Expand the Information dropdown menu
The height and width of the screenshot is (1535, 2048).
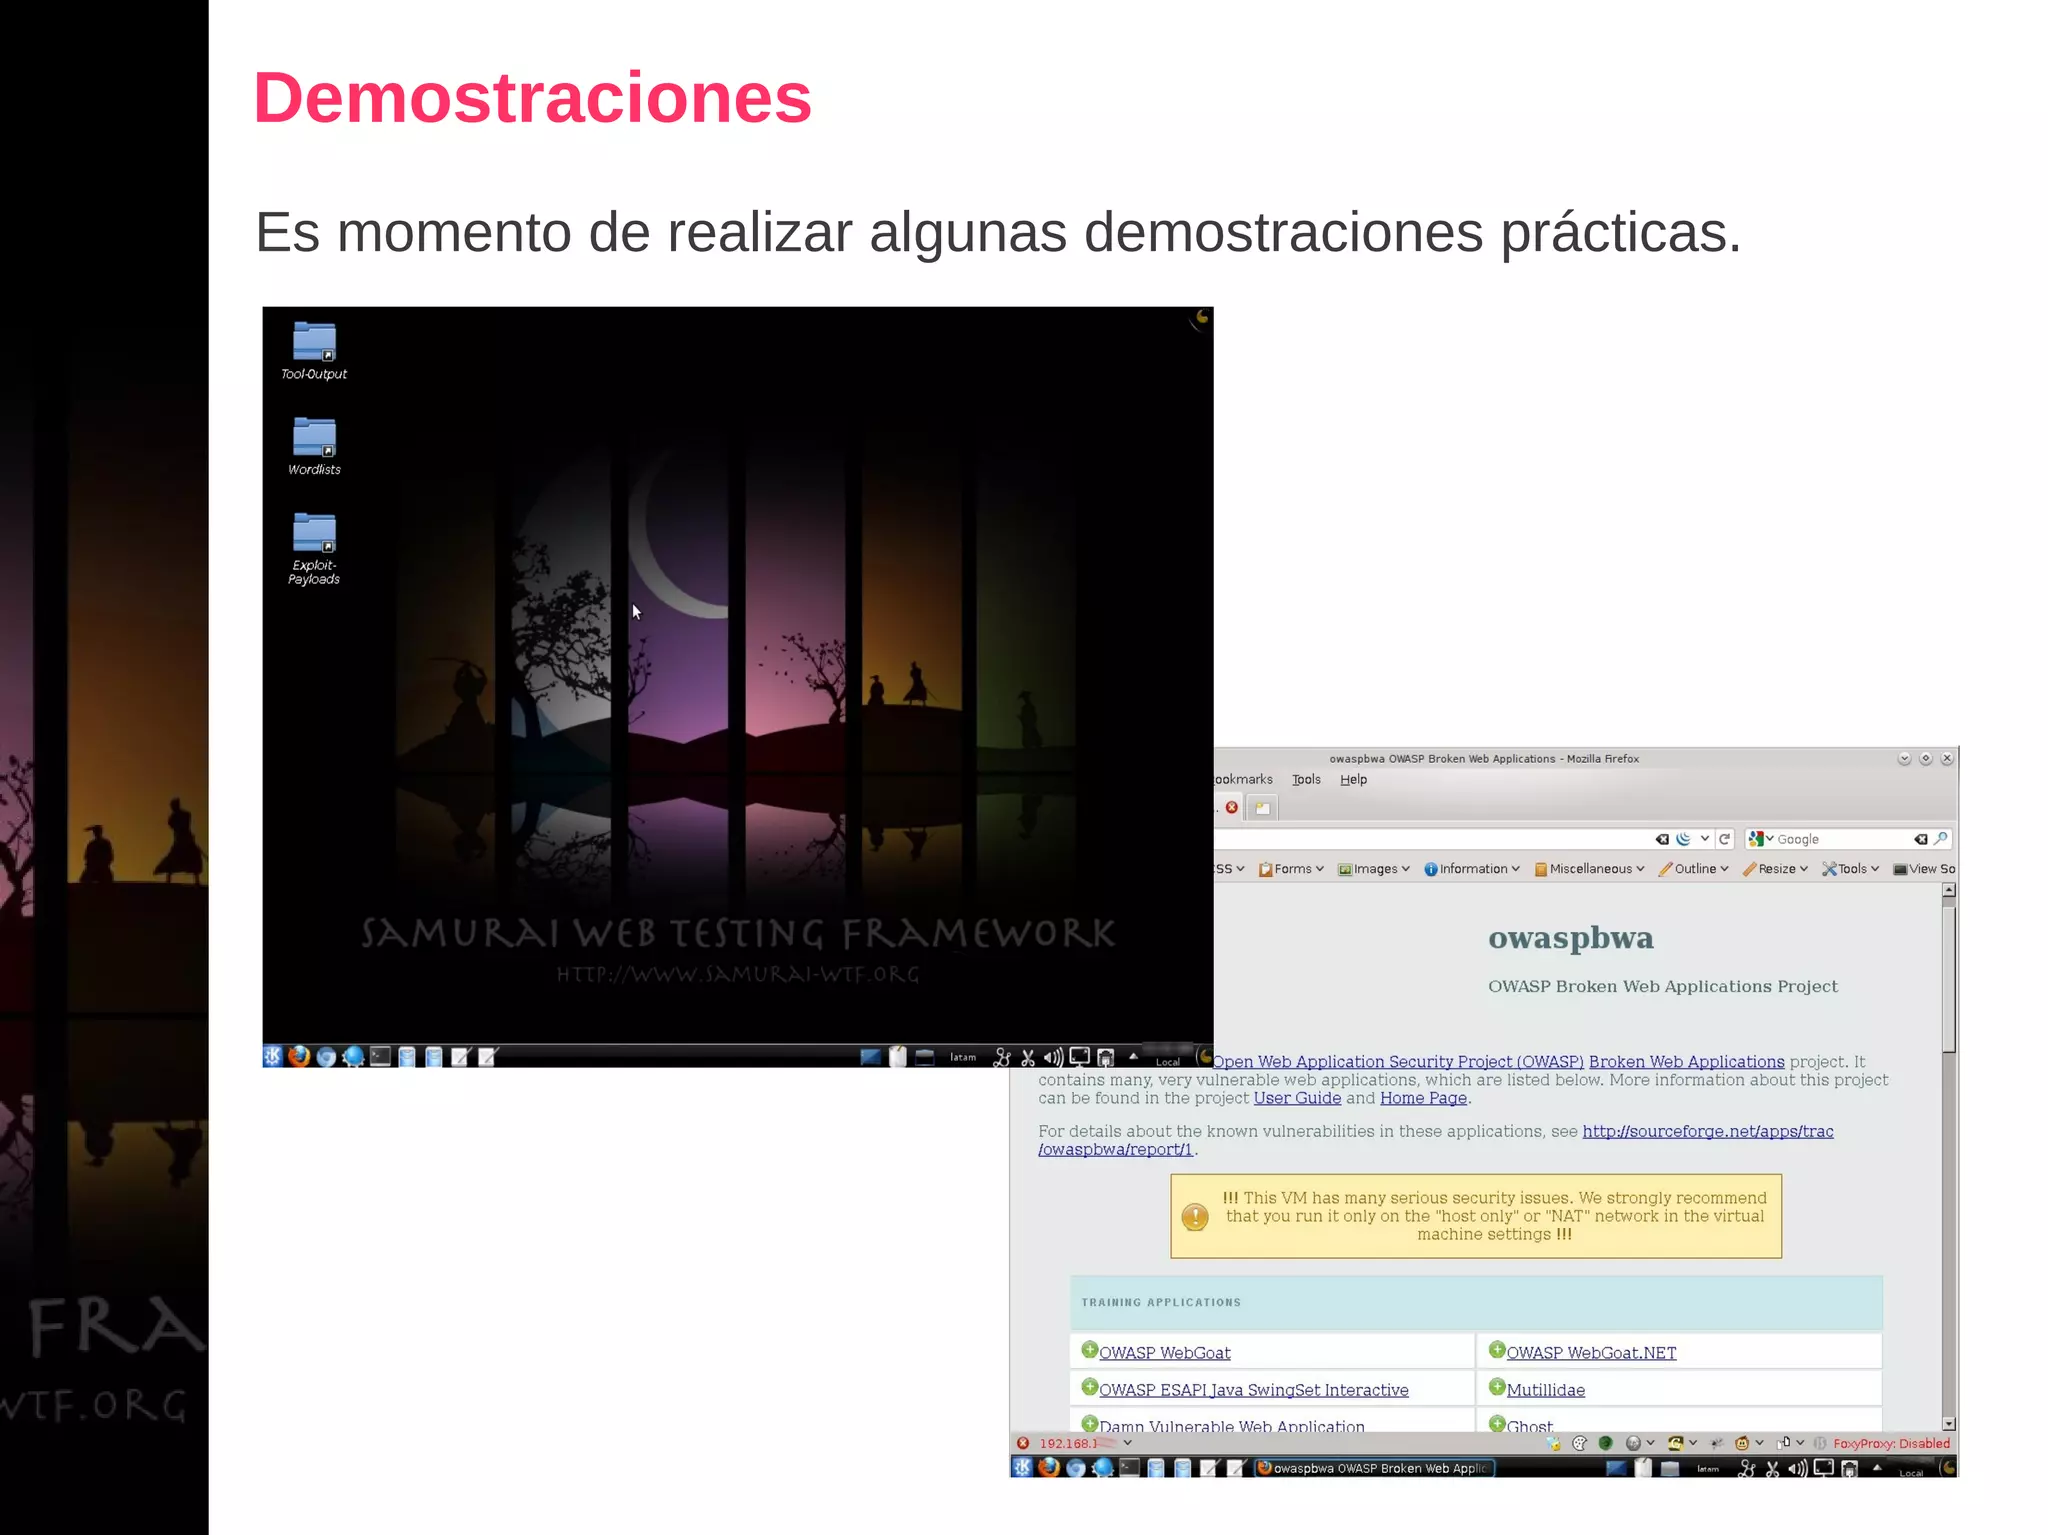[1472, 869]
